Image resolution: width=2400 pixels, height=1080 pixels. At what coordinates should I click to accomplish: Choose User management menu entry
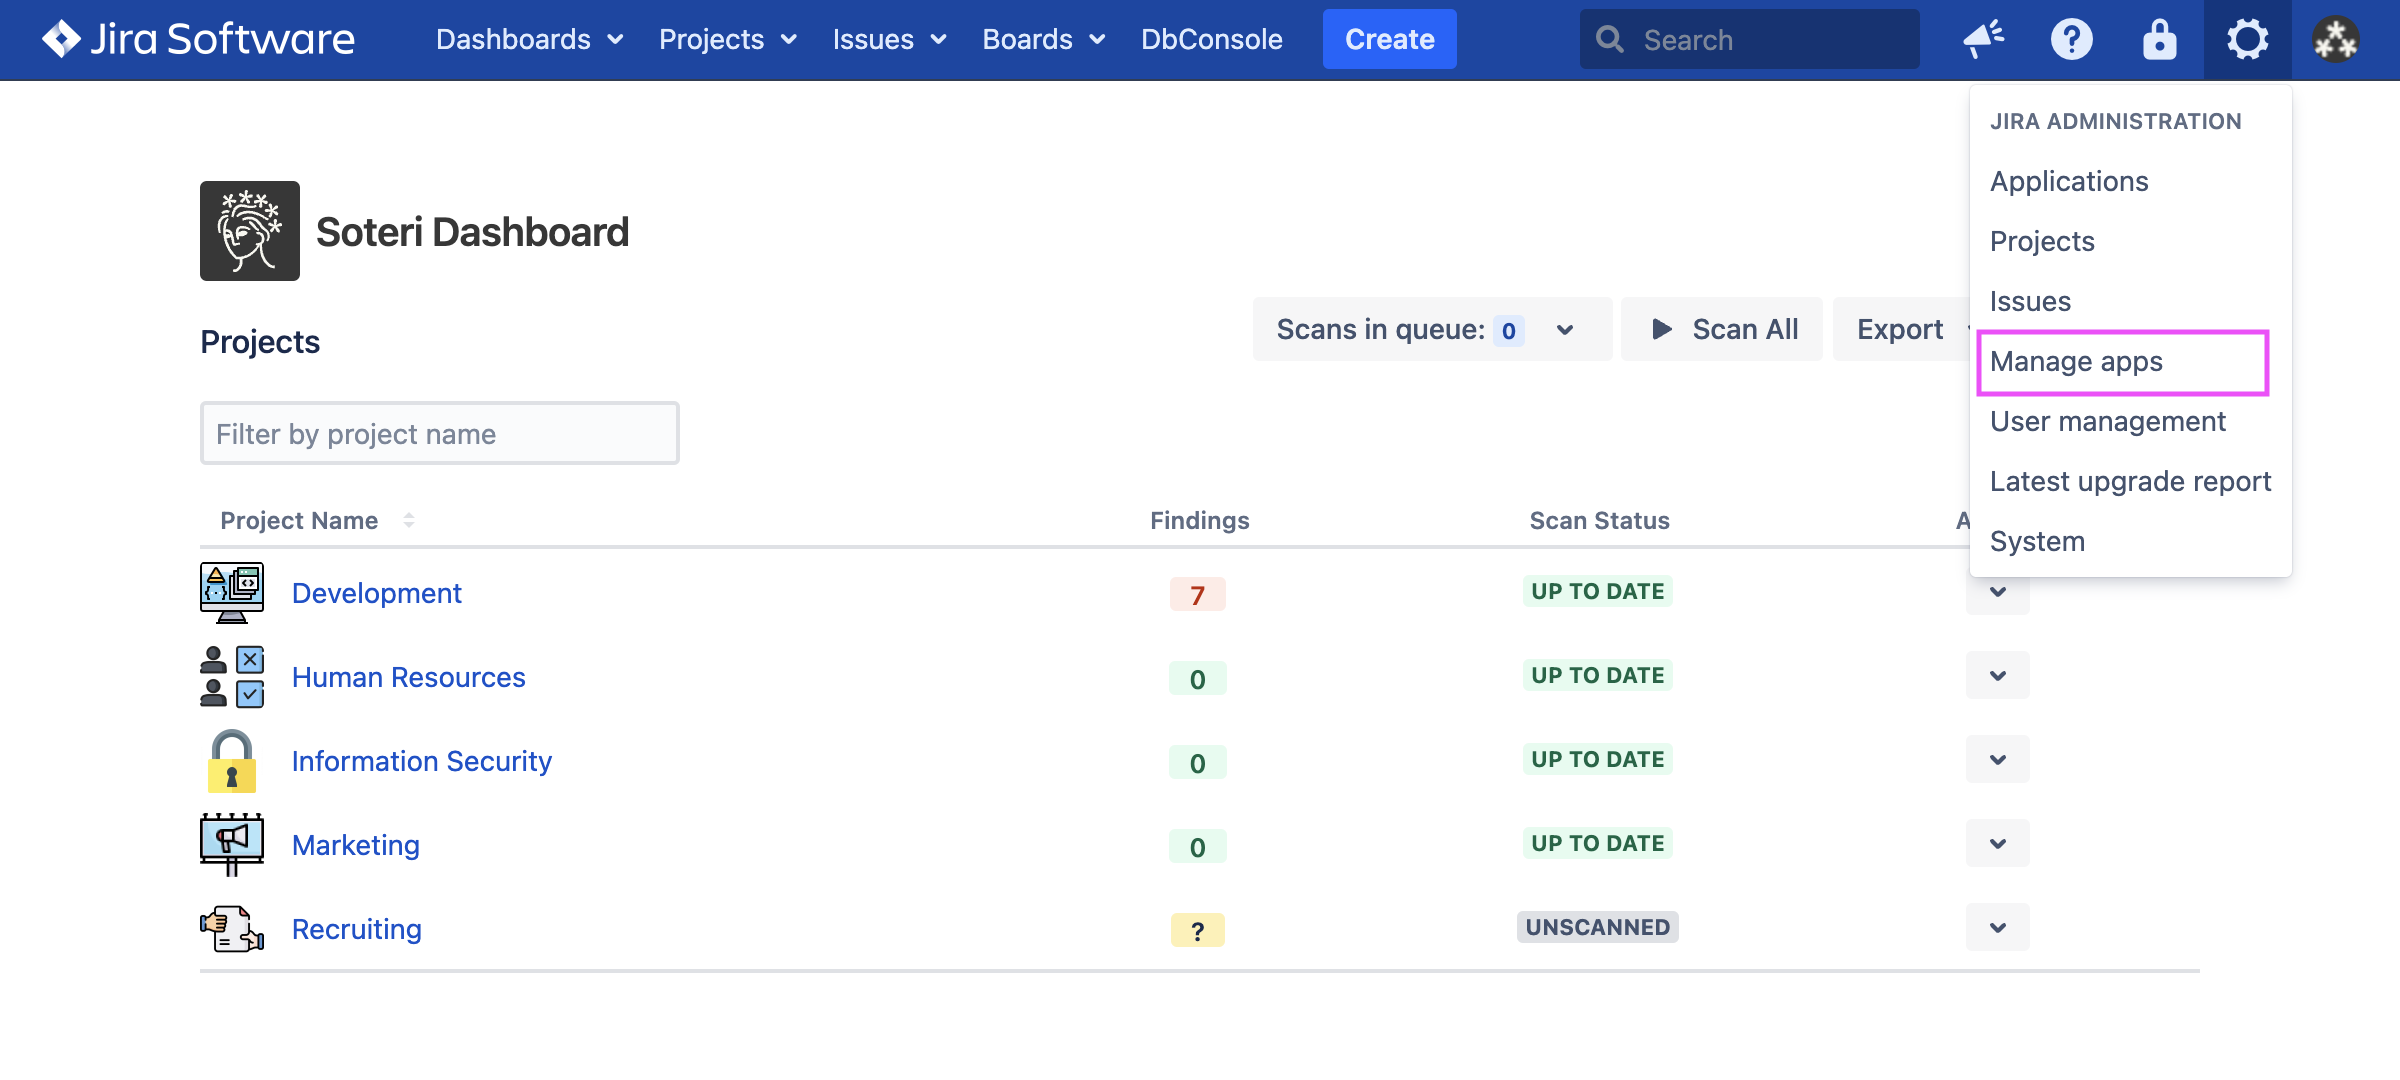2107,421
